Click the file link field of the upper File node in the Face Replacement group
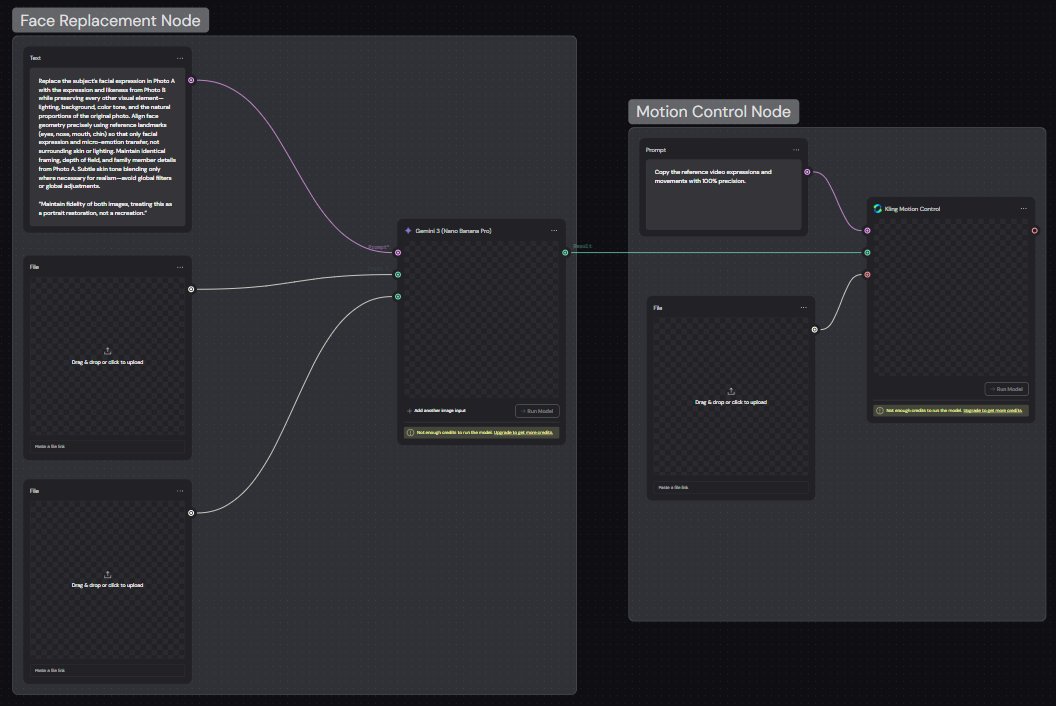This screenshot has width=1056, height=706. pos(108,446)
